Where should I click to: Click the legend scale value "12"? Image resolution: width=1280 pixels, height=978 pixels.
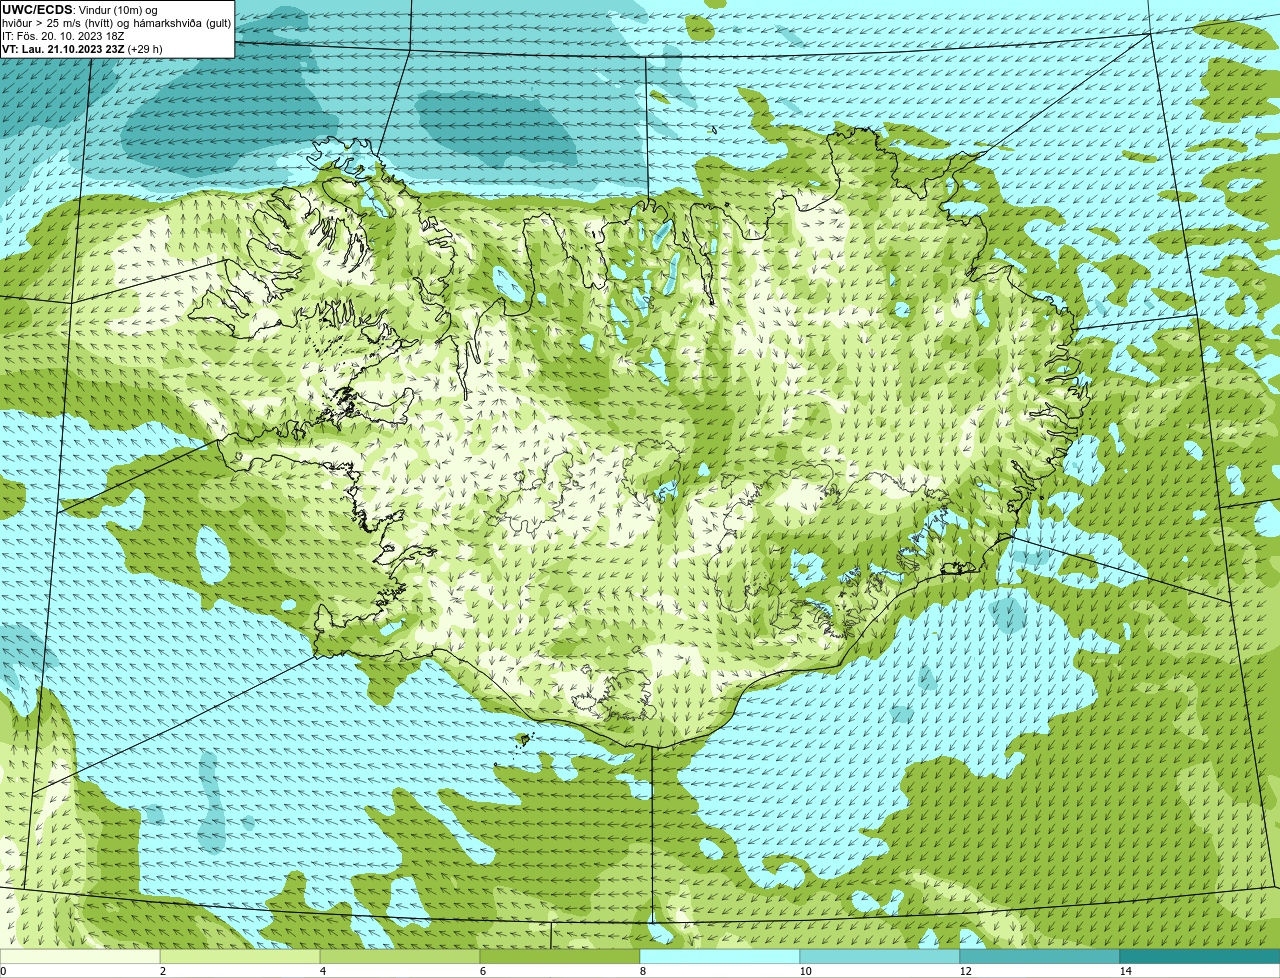point(965,971)
